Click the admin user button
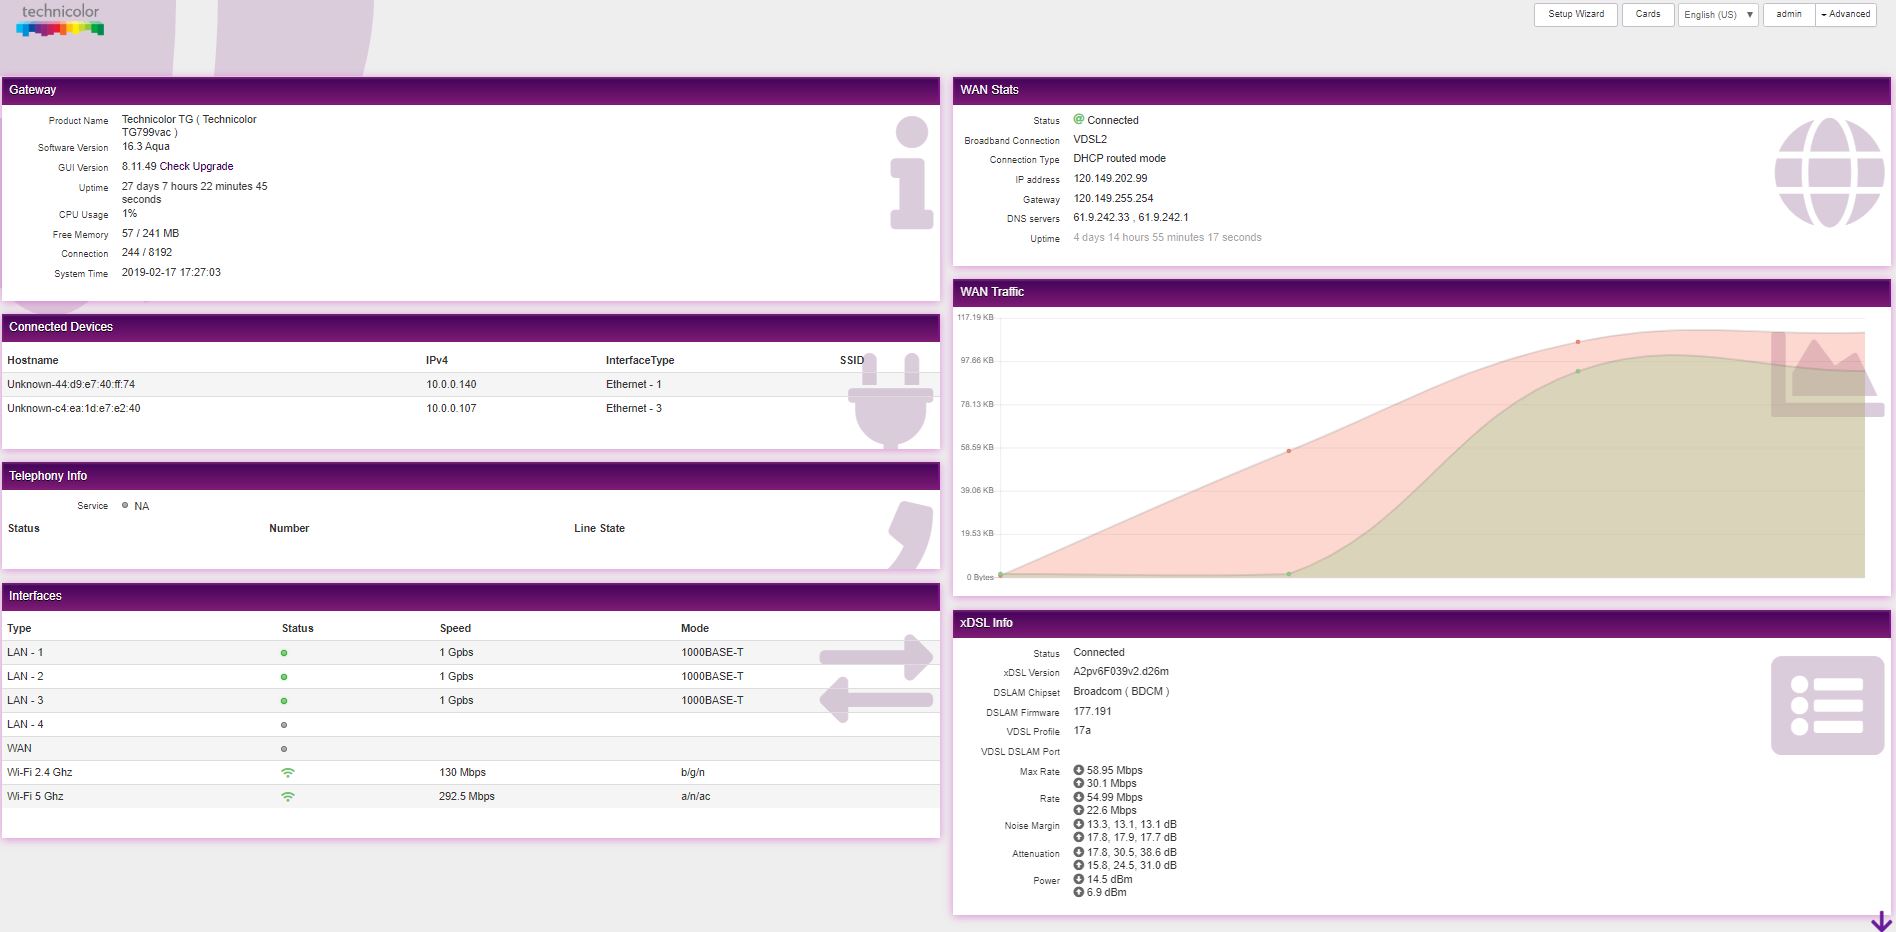The image size is (1896, 932). [1789, 15]
